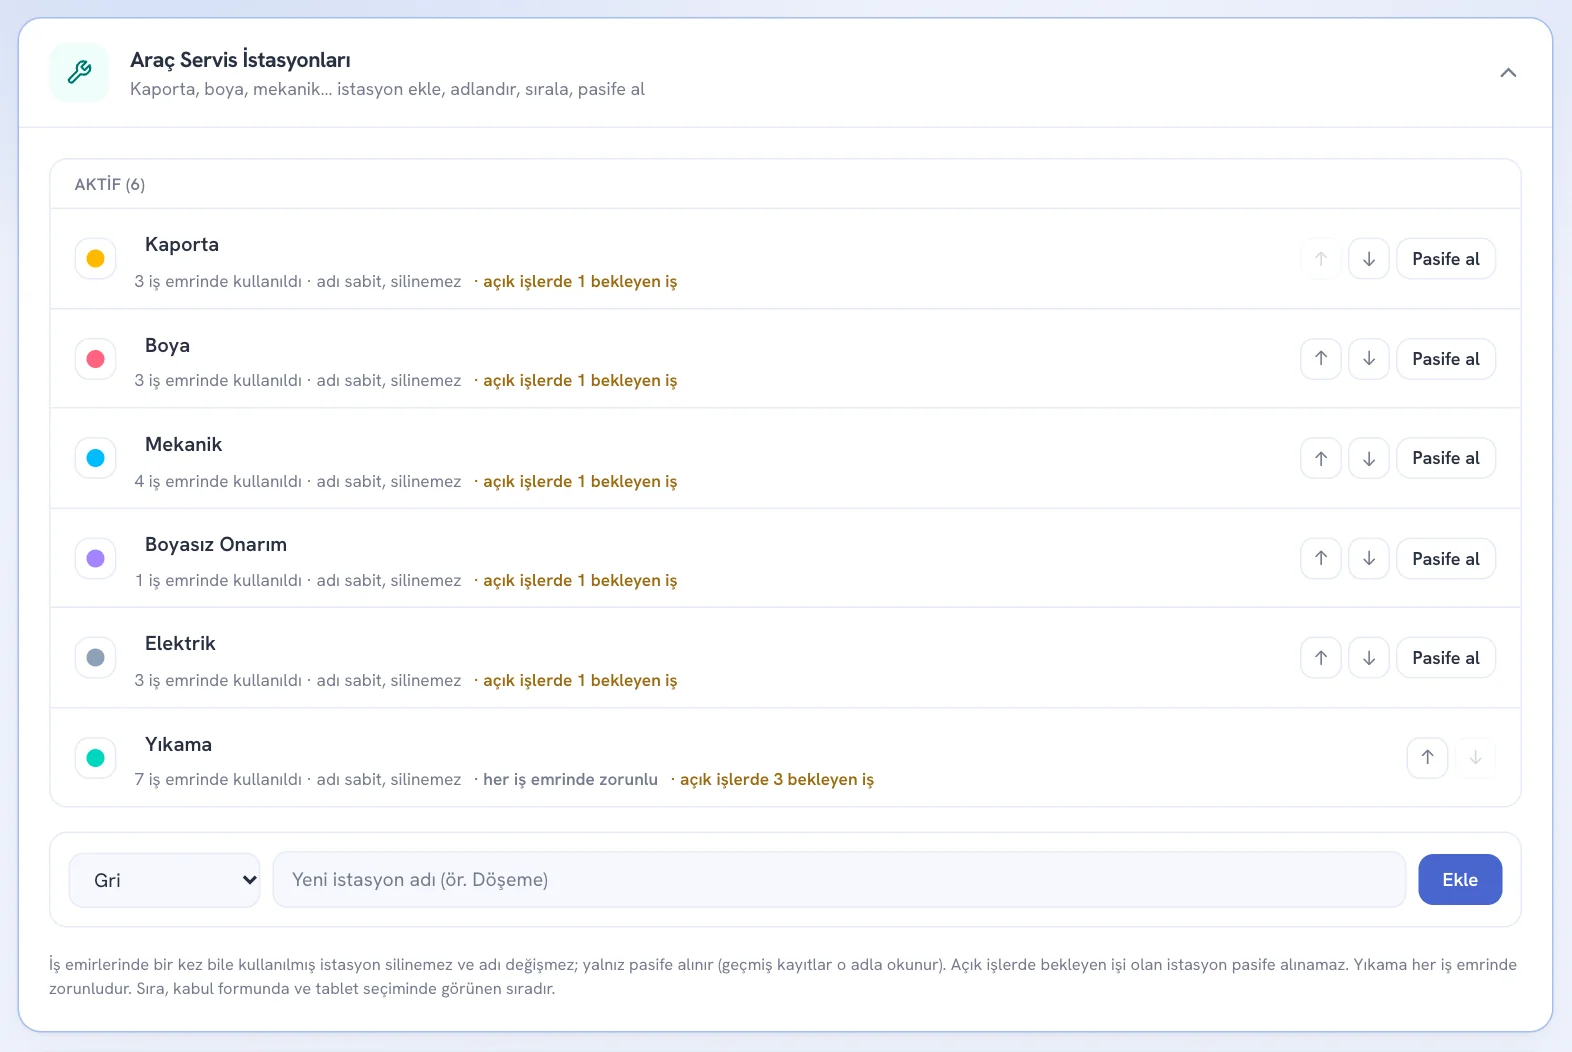Click the Mekanik station name
This screenshot has width=1572, height=1052.
[183, 445]
